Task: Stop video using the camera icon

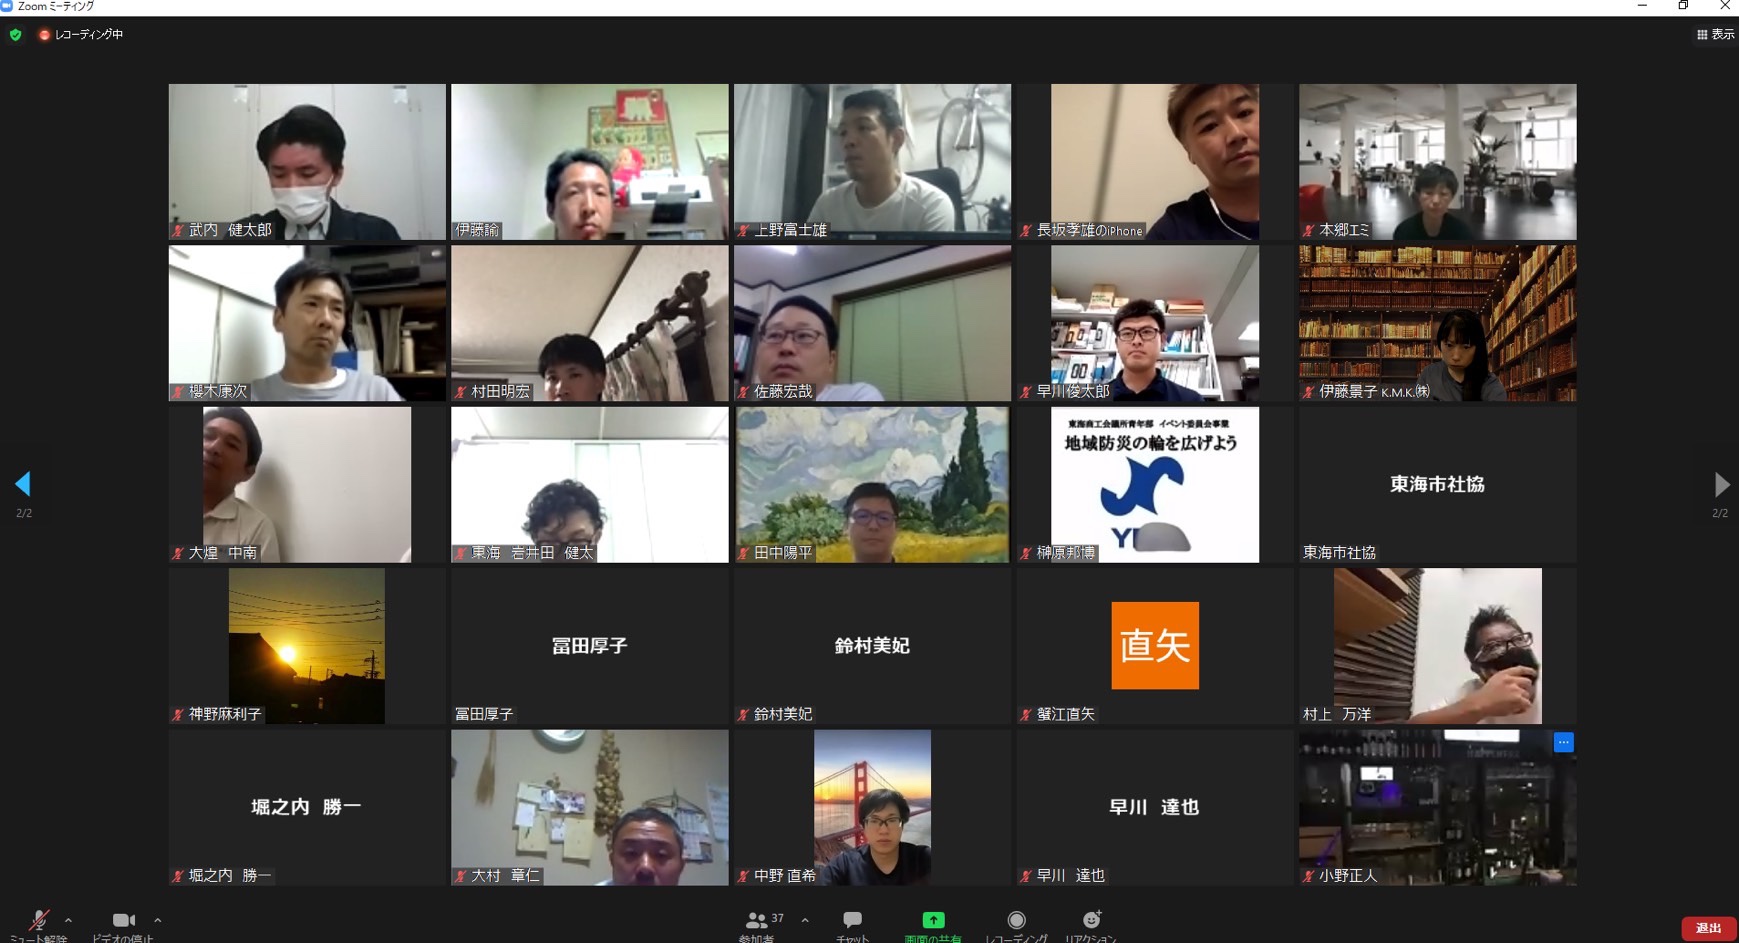Action: 123,921
